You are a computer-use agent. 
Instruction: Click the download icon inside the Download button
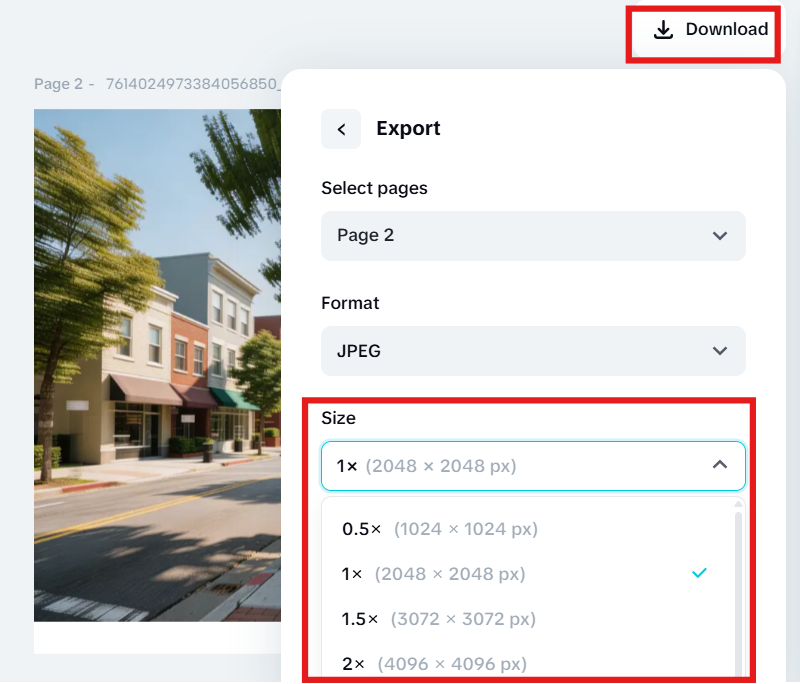tap(662, 30)
